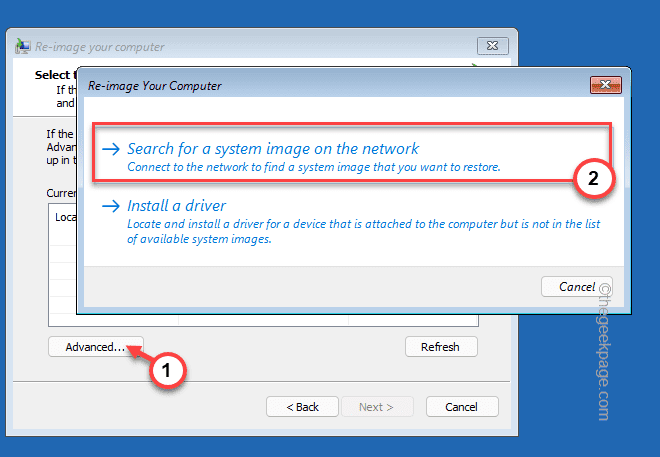Close the front Re-image Your Computer dialog
The image size is (660, 457).
point(605,85)
